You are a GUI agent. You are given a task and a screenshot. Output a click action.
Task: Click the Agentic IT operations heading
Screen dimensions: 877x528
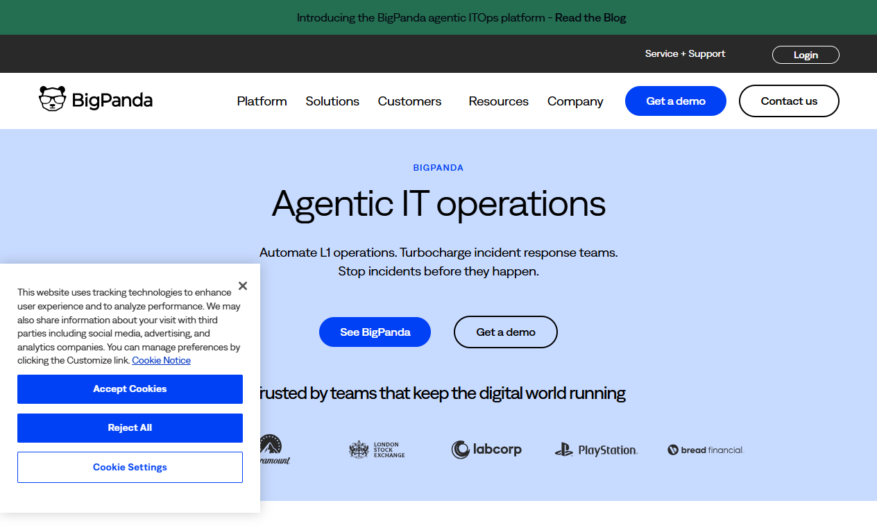tap(438, 204)
